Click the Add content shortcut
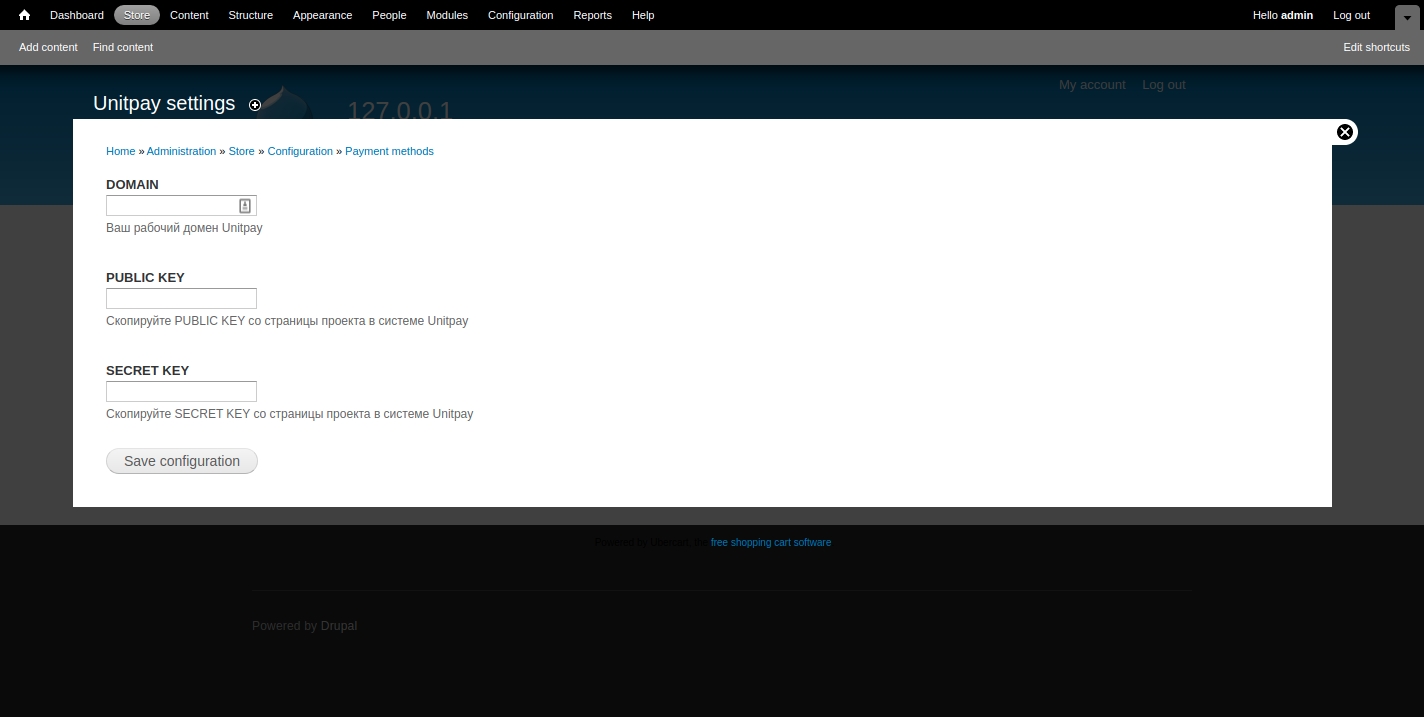The image size is (1424, 717). tap(48, 47)
